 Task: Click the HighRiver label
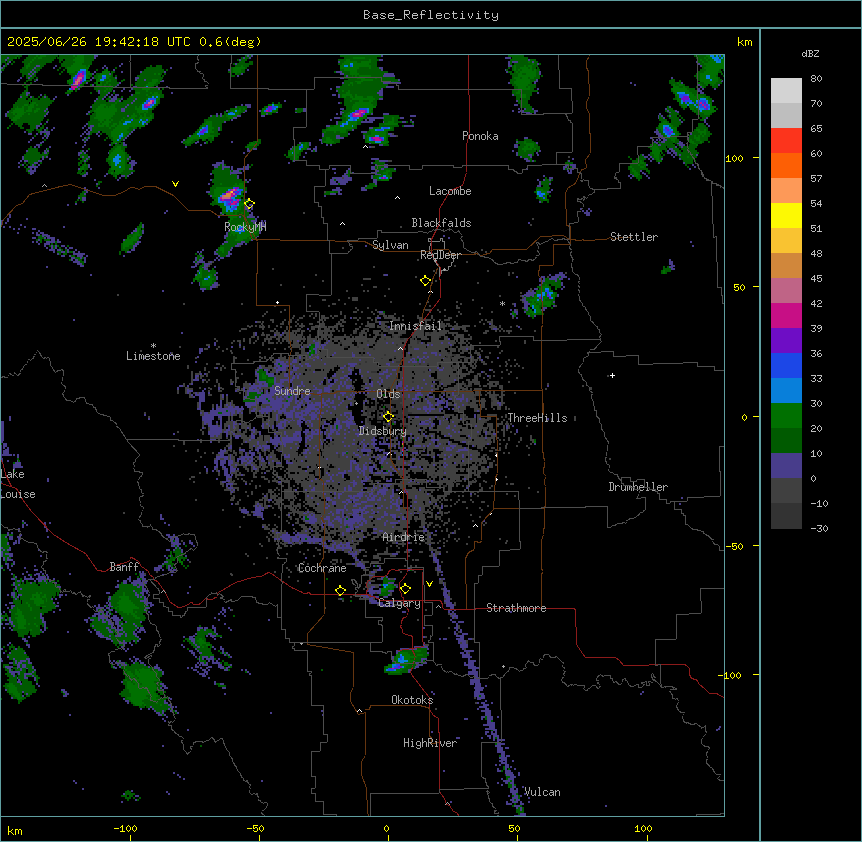(430, 743)
